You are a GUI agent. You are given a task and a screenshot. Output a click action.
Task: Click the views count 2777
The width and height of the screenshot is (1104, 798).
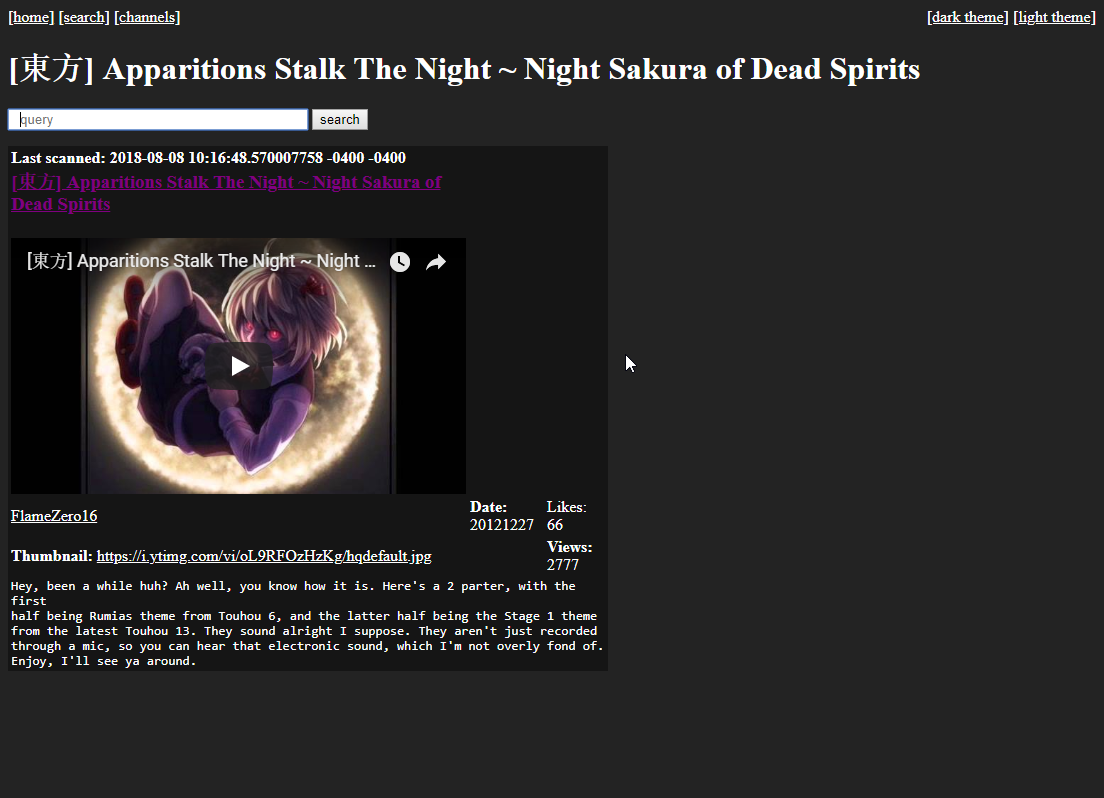coord(563,565)
